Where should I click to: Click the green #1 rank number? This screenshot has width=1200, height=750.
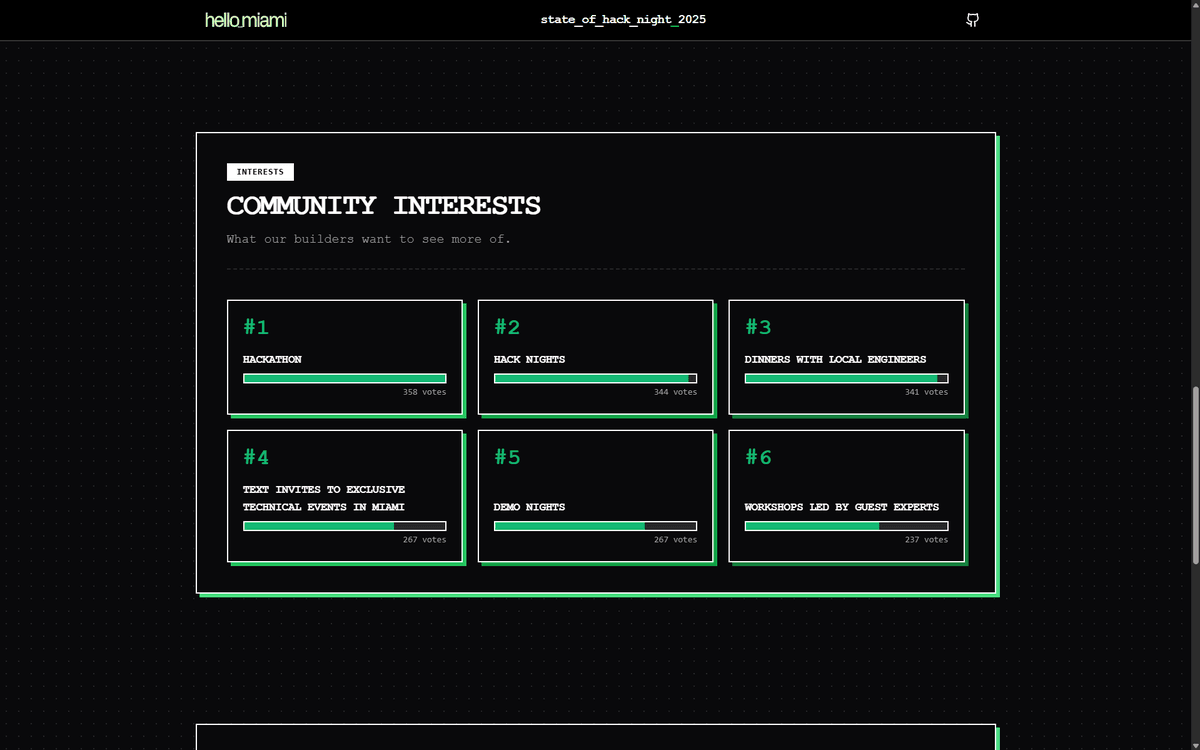click(256, 327)
